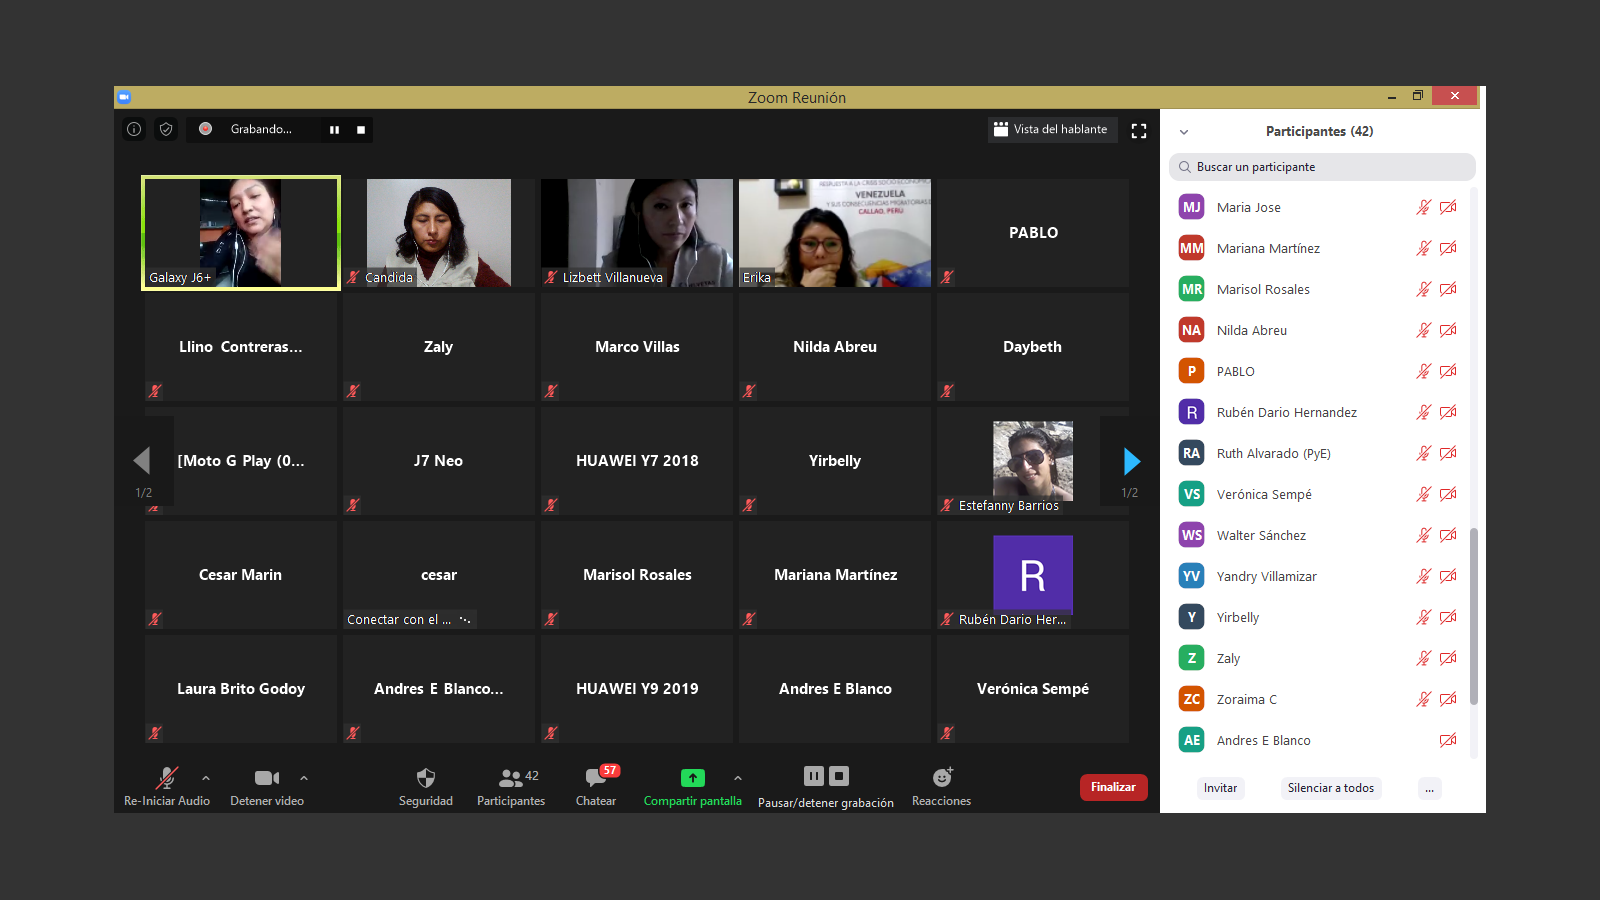The height and width of the screenshot is (900, 1600).
Task: Stop the recording at top bar
Action: pyautogui.click(x=361, y=130)
